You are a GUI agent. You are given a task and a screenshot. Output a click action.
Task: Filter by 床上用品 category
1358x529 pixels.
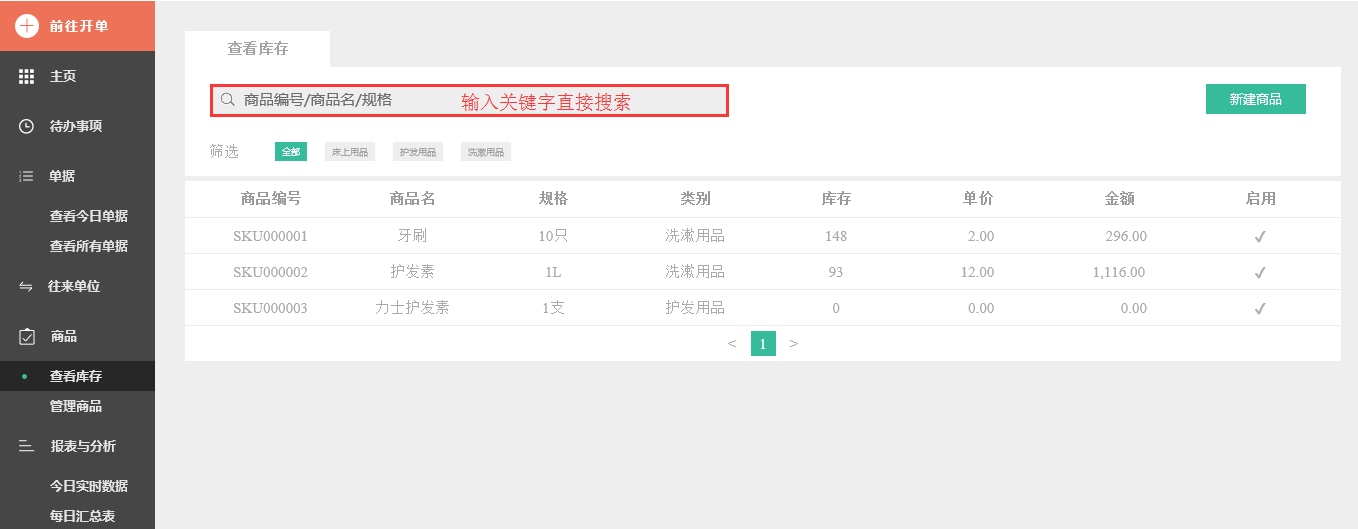tap(350, 152)
